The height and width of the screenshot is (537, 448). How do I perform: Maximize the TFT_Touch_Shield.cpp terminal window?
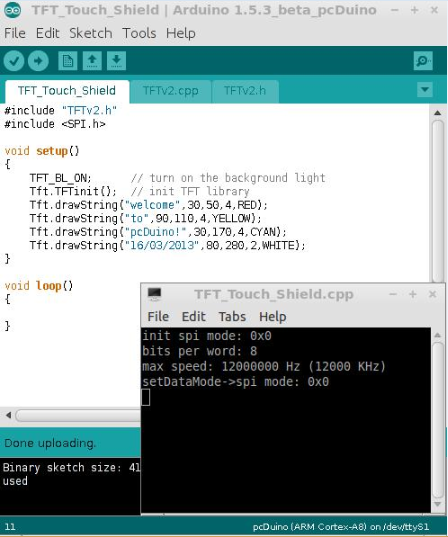point(412,294)
